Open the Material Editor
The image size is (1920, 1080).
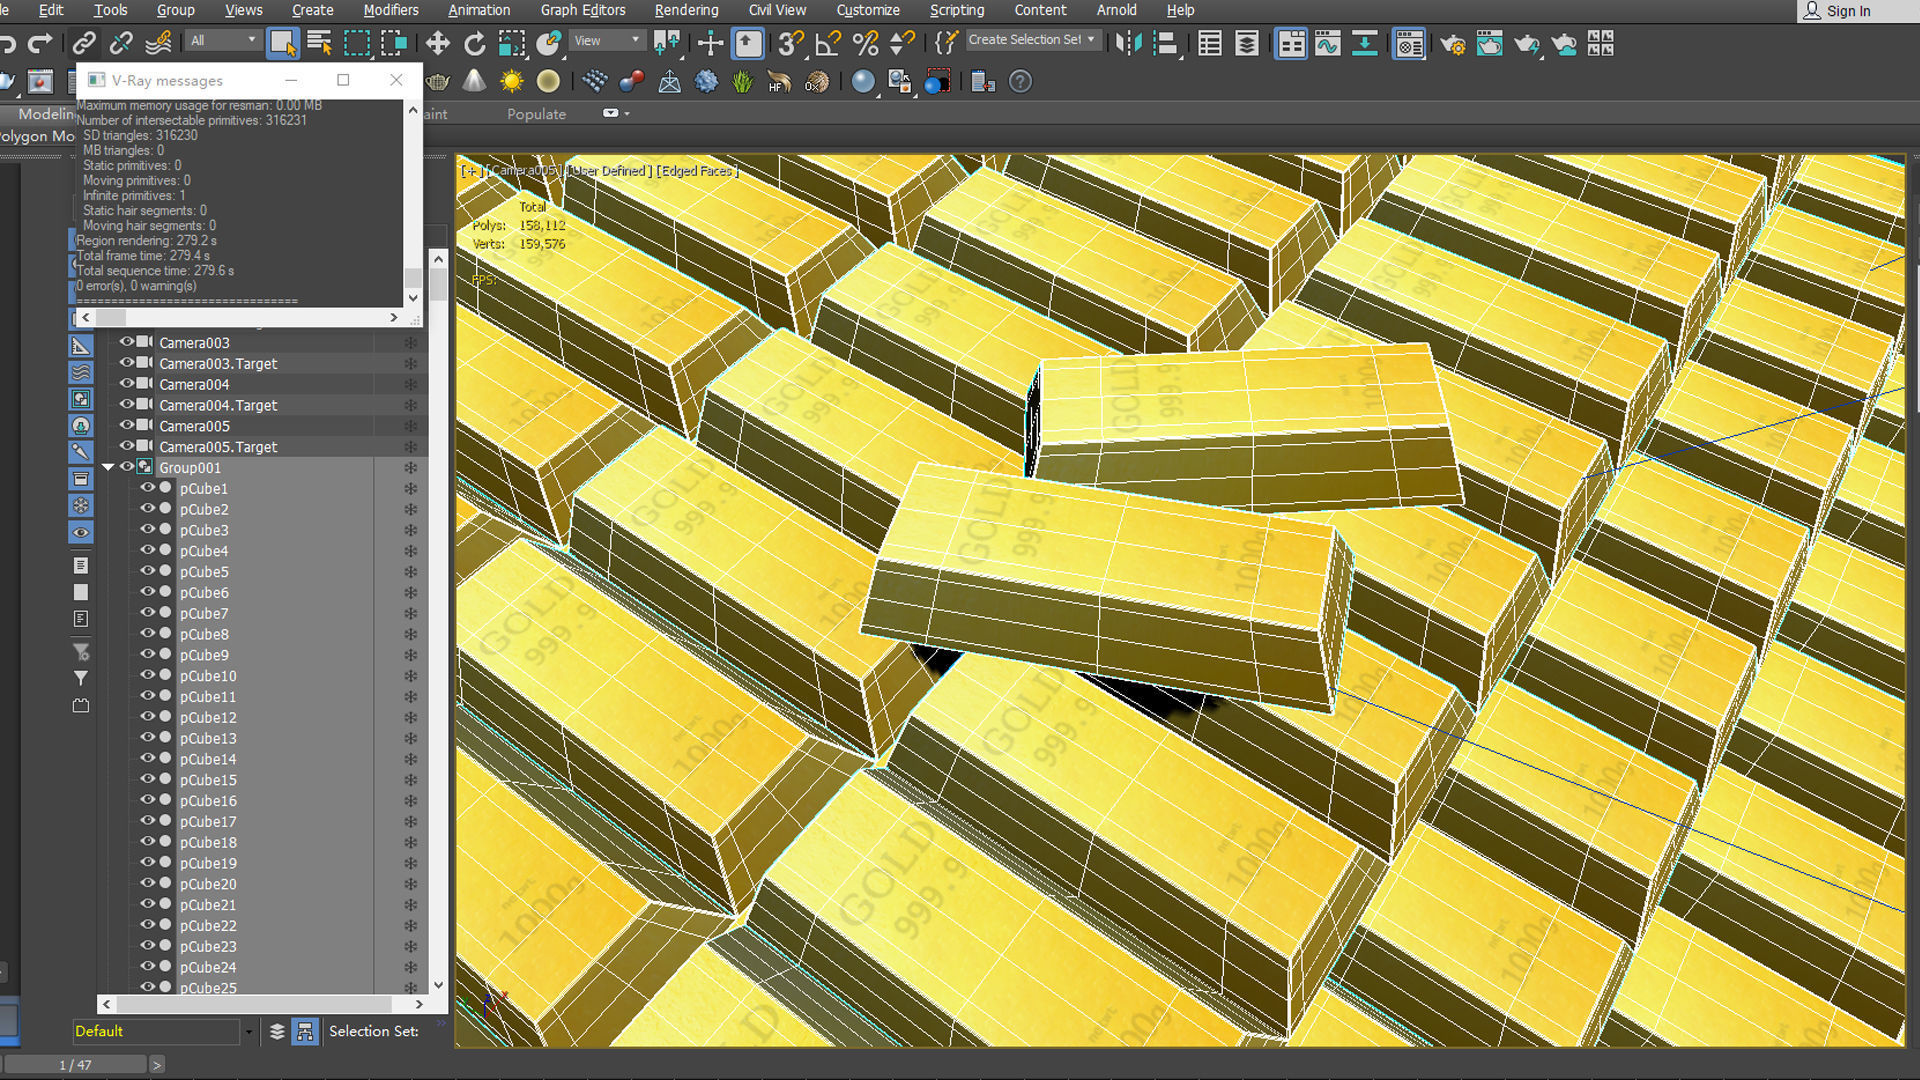pyautogui.click(x=1408, y=43)
